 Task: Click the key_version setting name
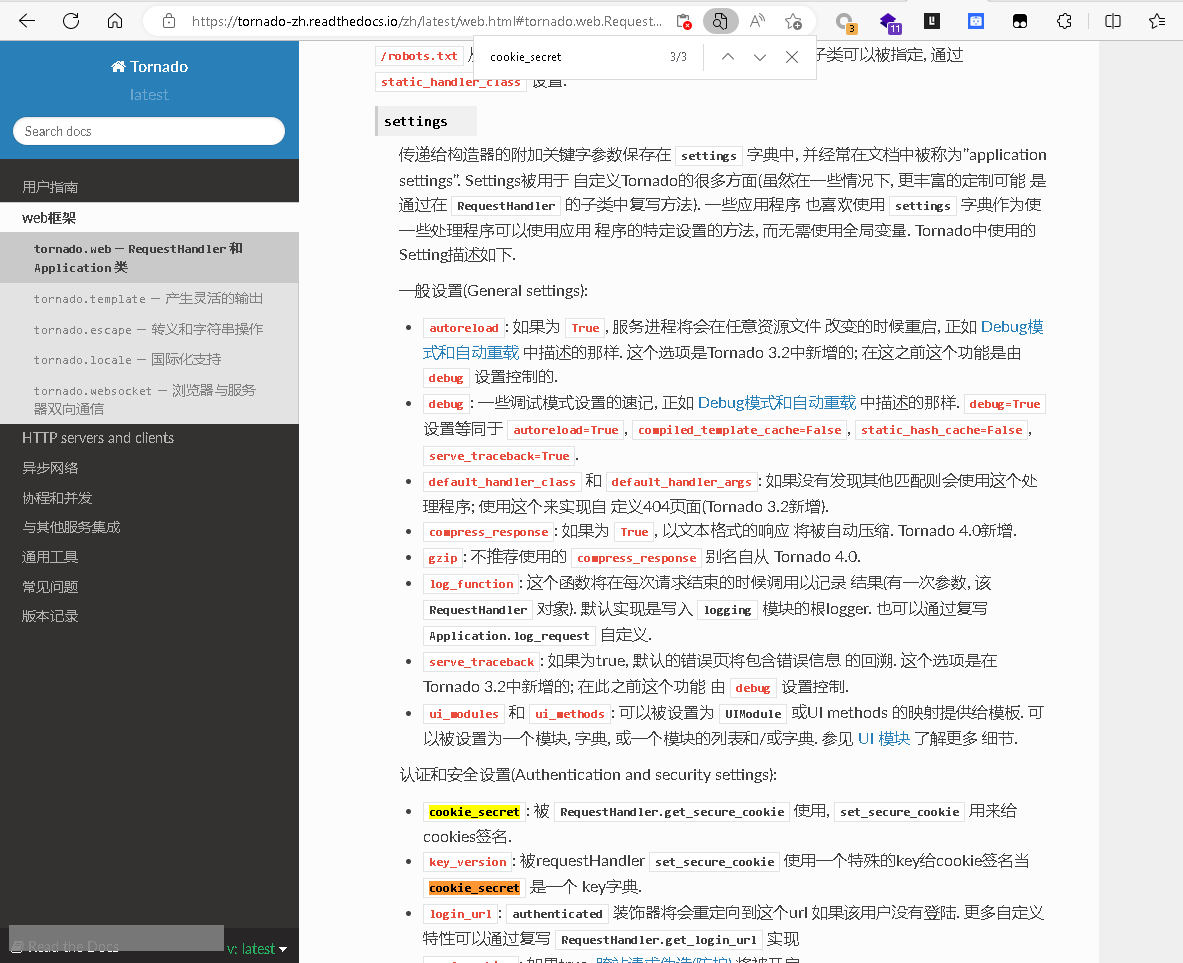(x=468, y=862)
